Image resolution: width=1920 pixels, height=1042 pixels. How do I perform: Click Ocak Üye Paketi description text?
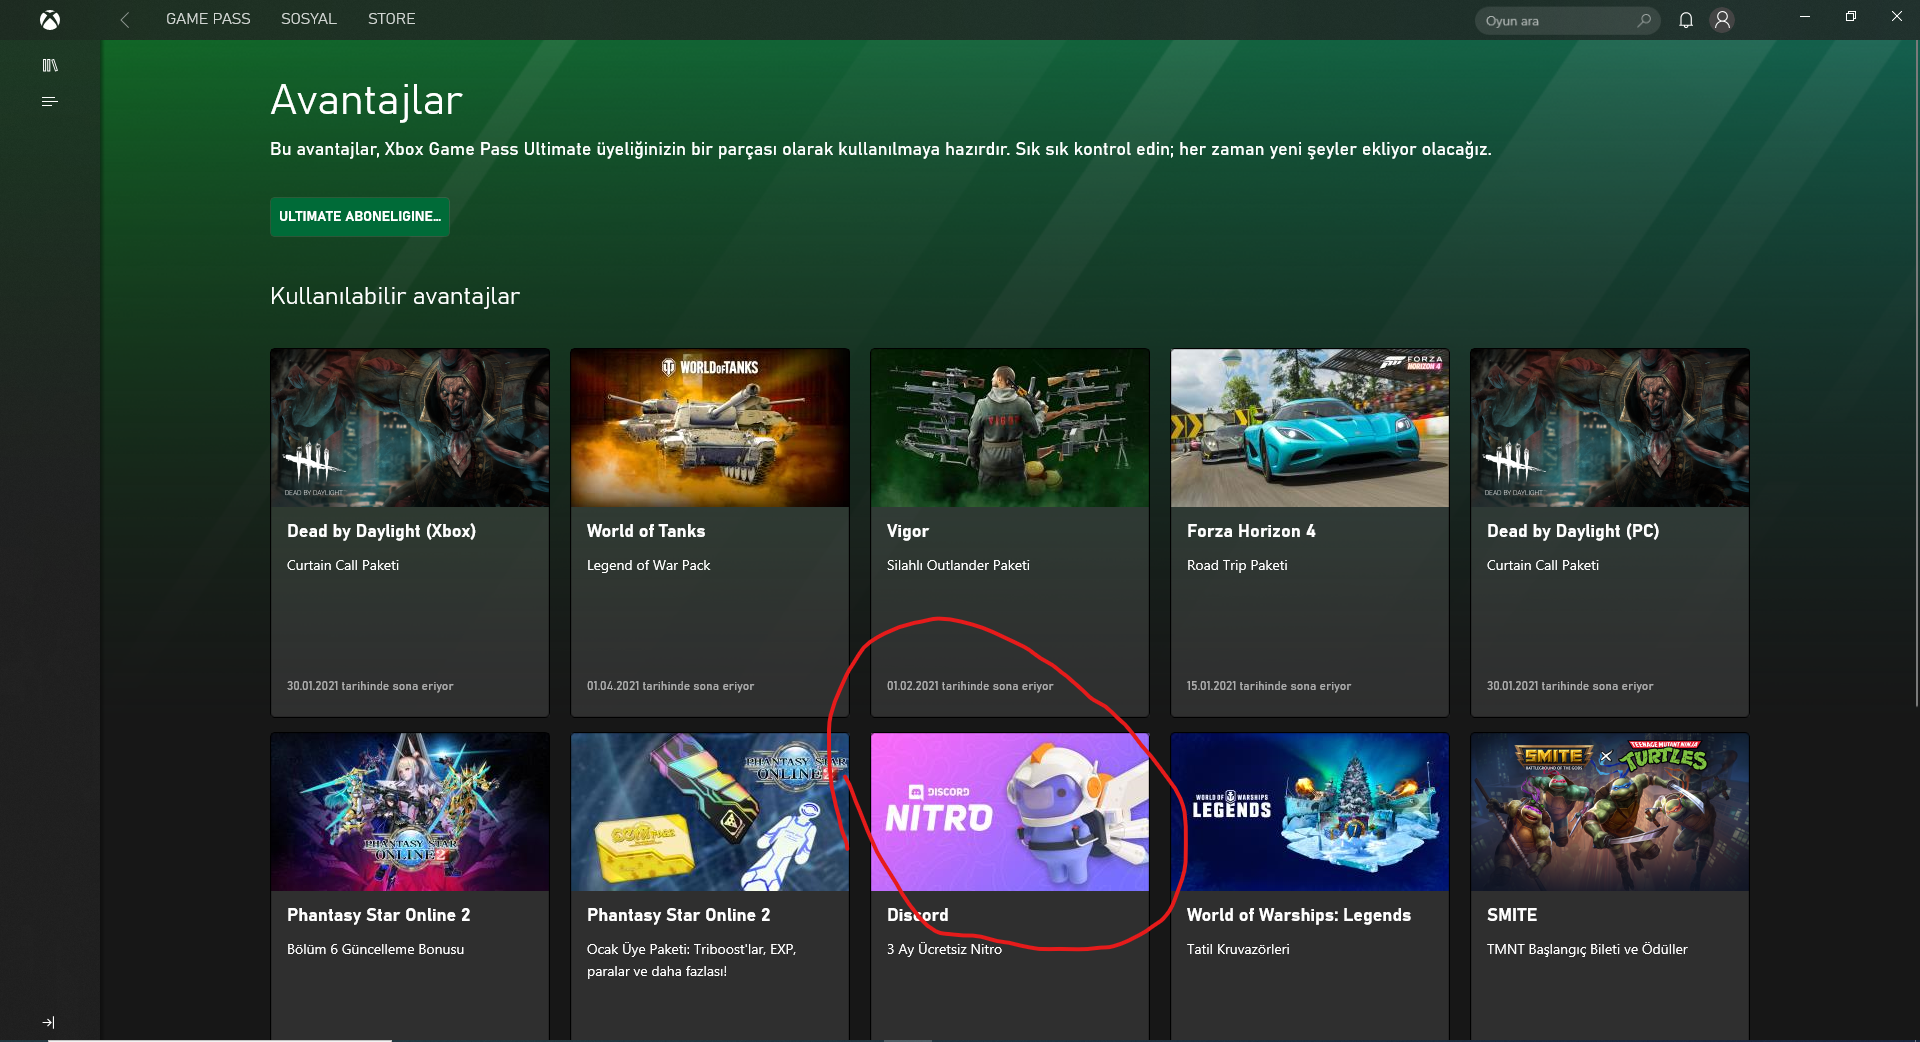click(691, 960)
